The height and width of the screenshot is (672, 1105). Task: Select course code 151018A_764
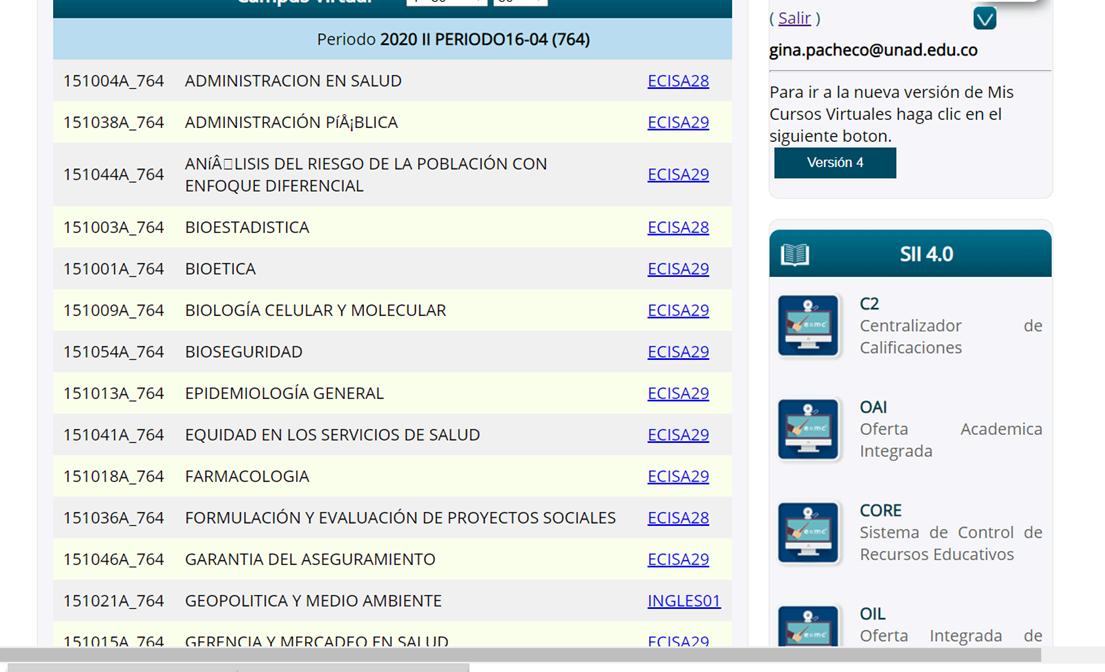pos(113,477)
